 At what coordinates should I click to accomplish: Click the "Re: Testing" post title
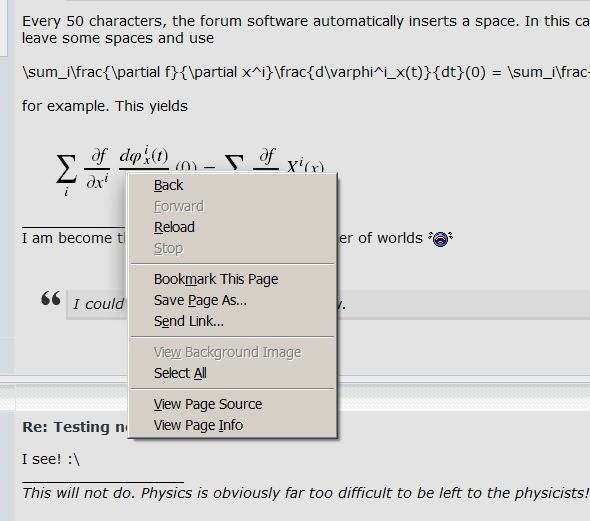(75, 427)
